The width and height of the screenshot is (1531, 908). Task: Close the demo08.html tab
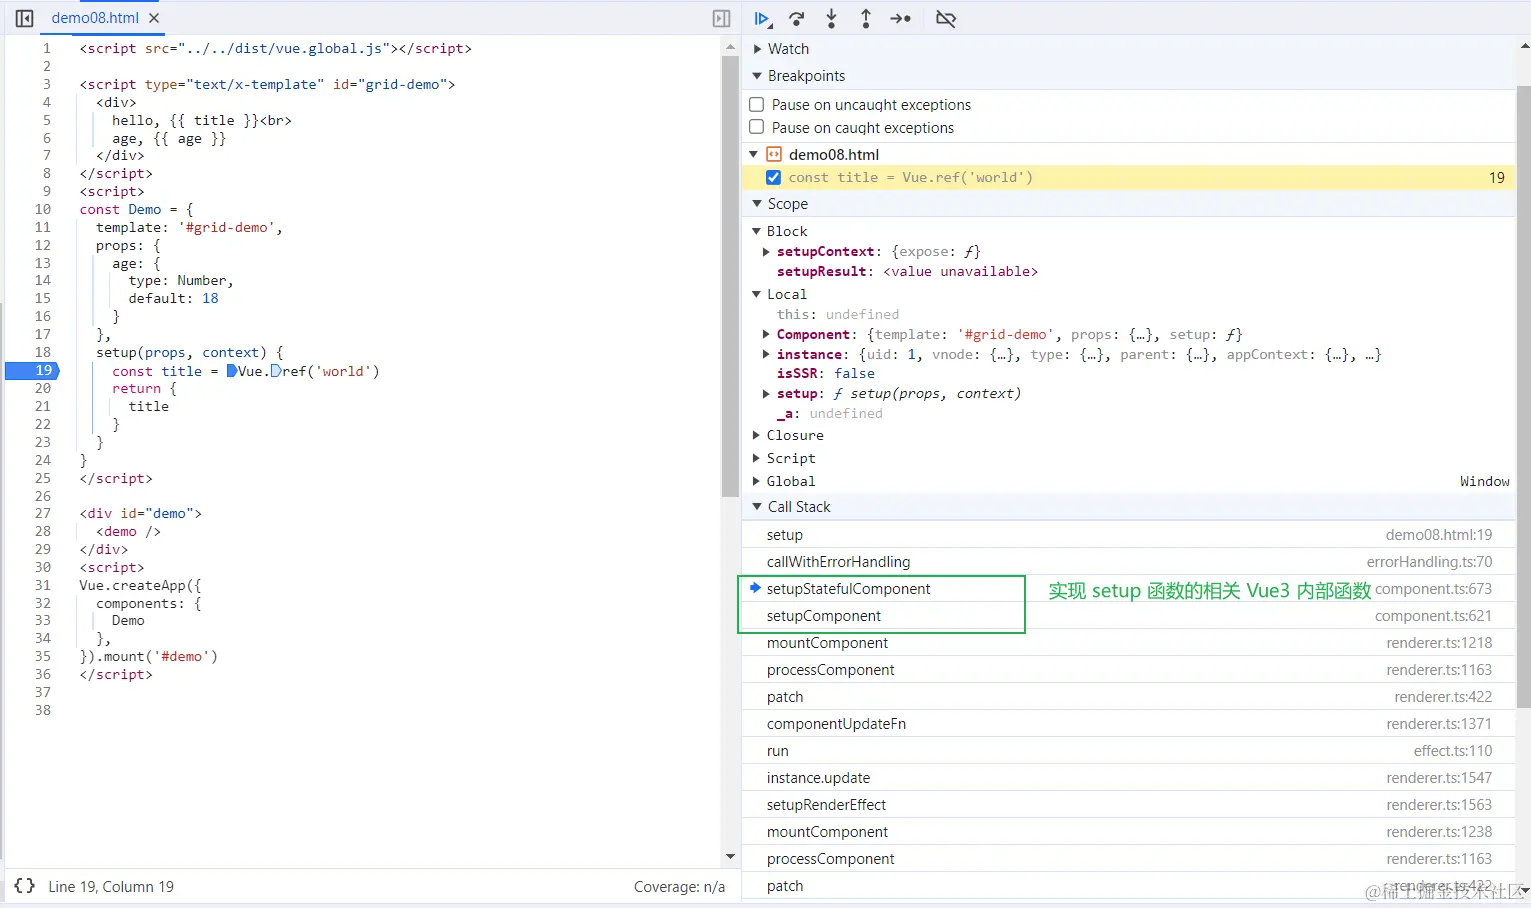tap(153, 18)
